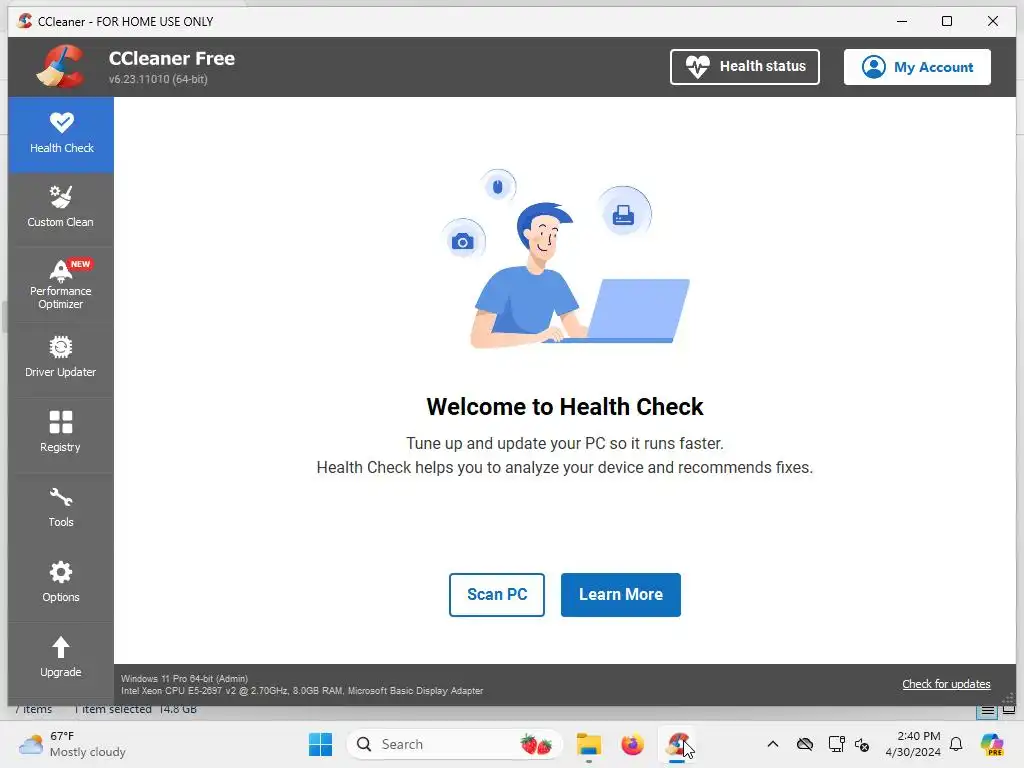
Task: Open the Registry cleaner section
Action: [x=61, y=434]
